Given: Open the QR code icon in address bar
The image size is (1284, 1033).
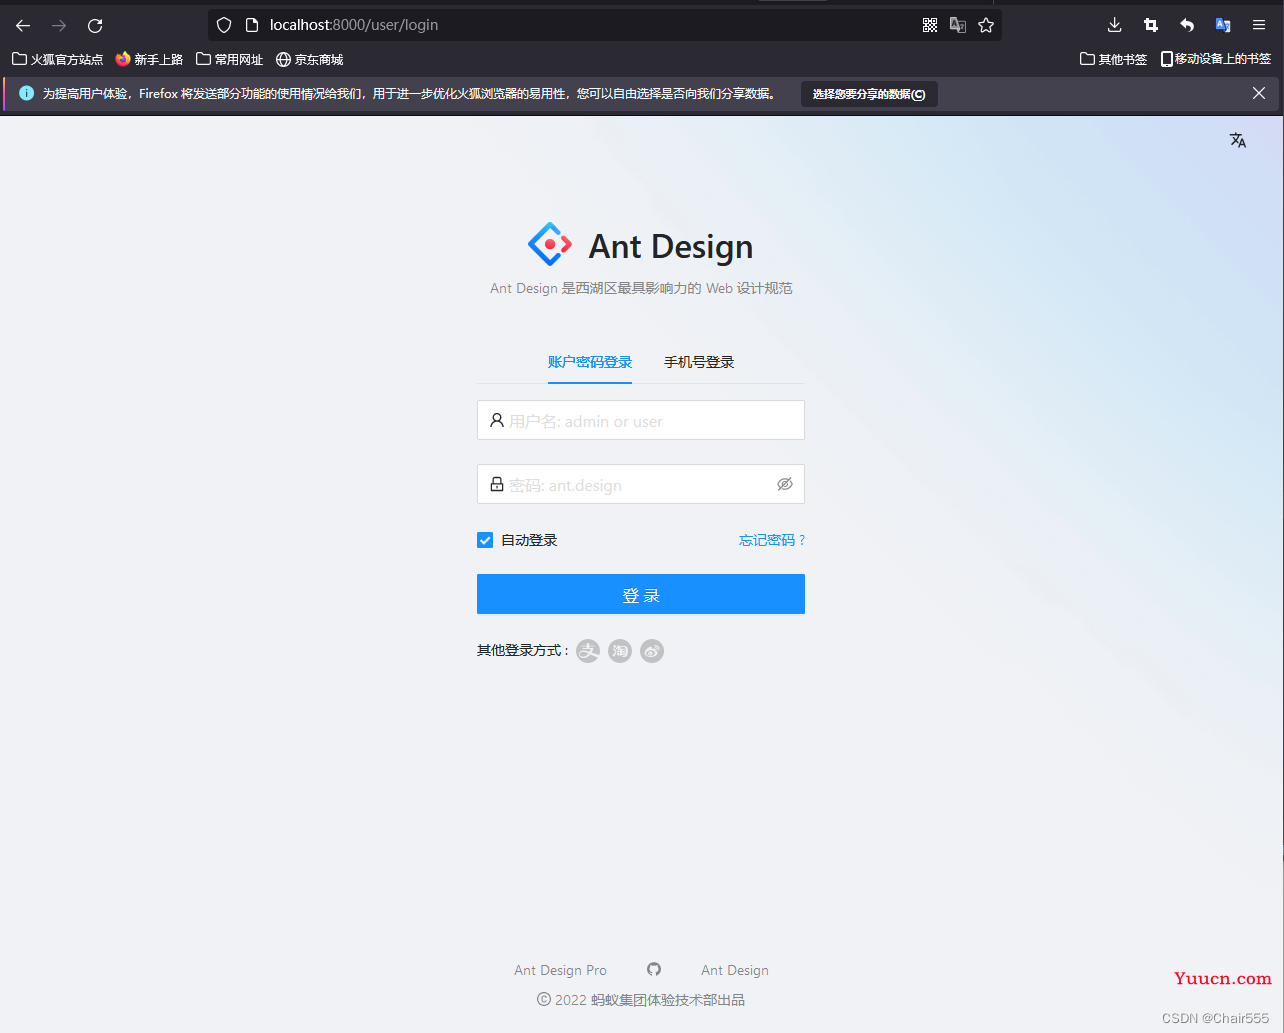Looking at the screenshot, I should pyautogui.click(x=930, y=25).
